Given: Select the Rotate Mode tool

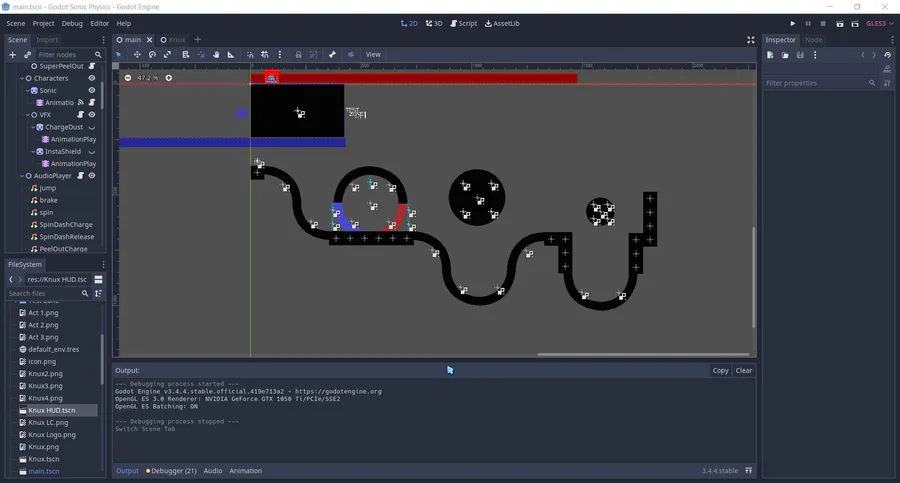Looking at the screenshot, I should pyautogui.click(x=152, y=55).
